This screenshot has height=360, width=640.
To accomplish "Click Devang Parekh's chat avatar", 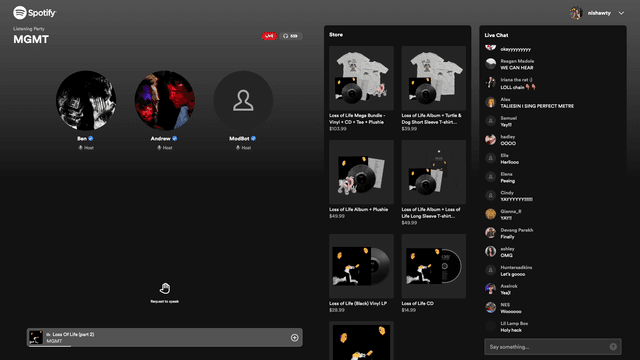I will tap(491, 233).
